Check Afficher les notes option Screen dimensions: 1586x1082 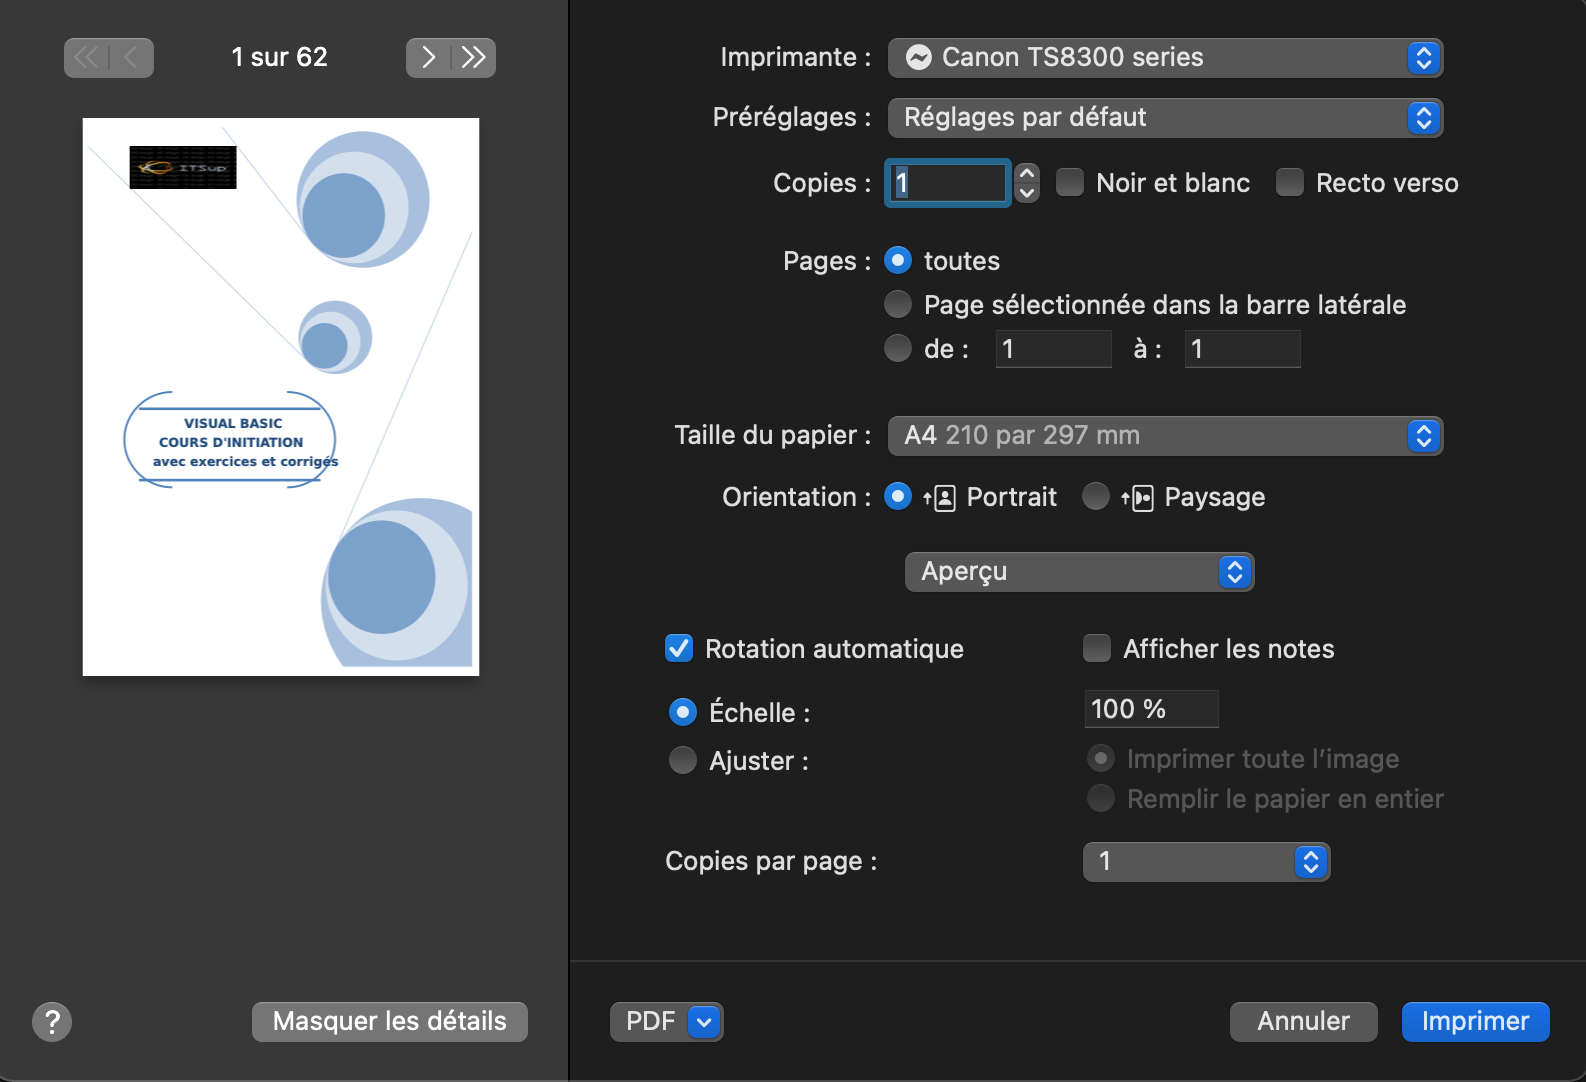coord(1097,648)
